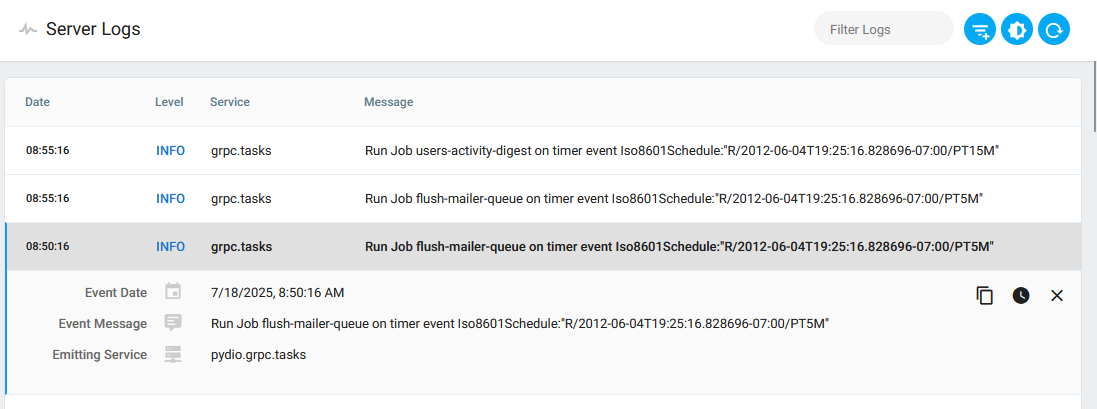Screen dimensions: 1097x409
Task: Sort by the Date column header
Action: pos(38,102)
